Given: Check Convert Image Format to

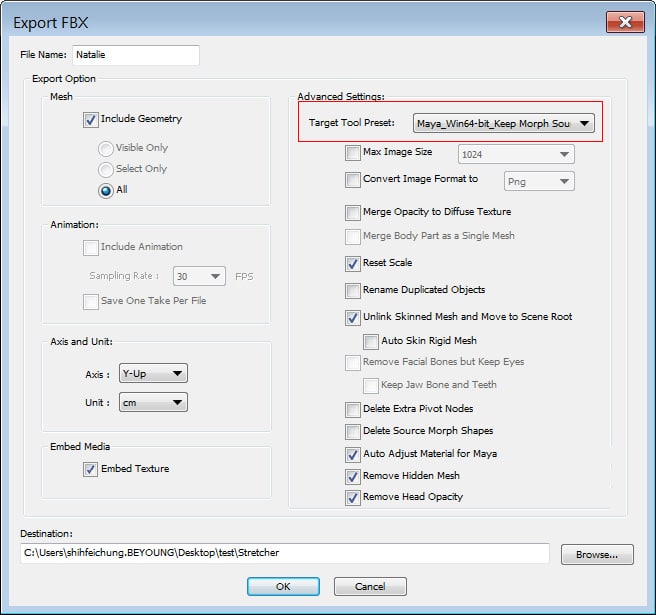Looking at the screenshot, I should [353, 180].
